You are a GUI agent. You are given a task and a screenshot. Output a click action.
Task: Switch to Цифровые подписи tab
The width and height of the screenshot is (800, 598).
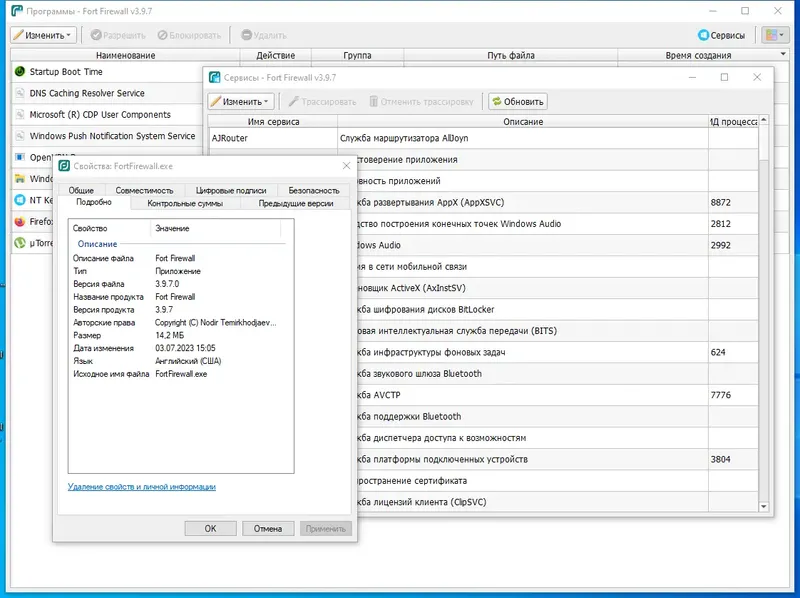point(231,190)
